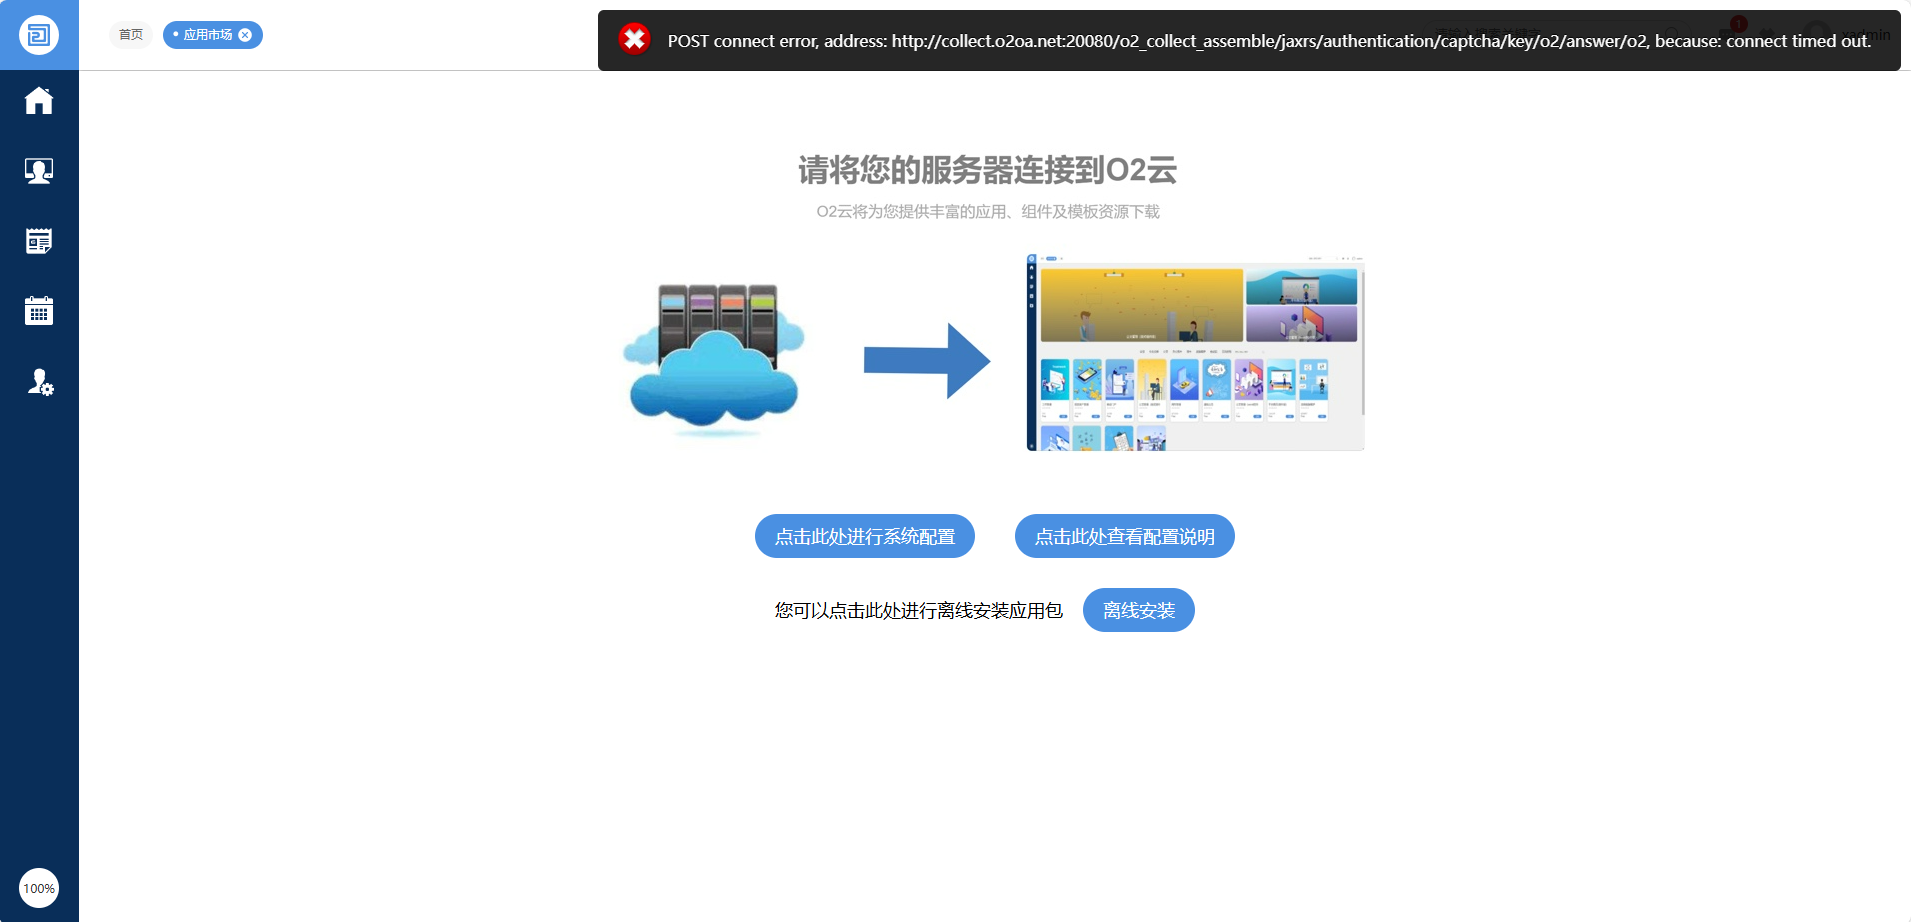Select the 应用市场 tab

[208, 35]
